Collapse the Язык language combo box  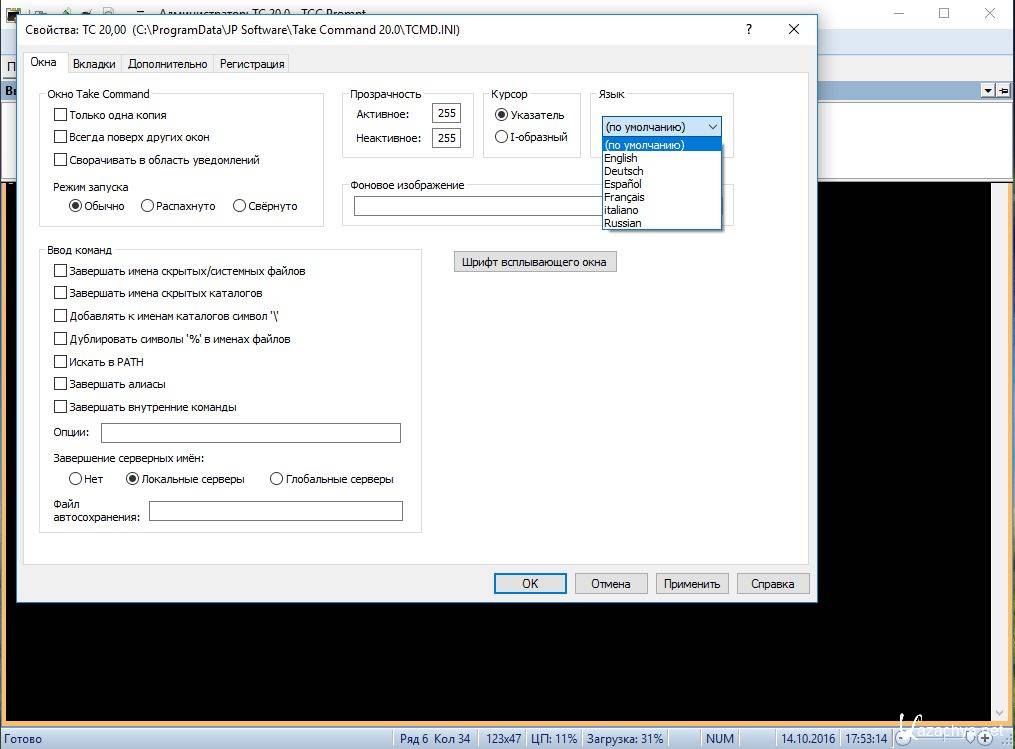click(x=712, y=127)
